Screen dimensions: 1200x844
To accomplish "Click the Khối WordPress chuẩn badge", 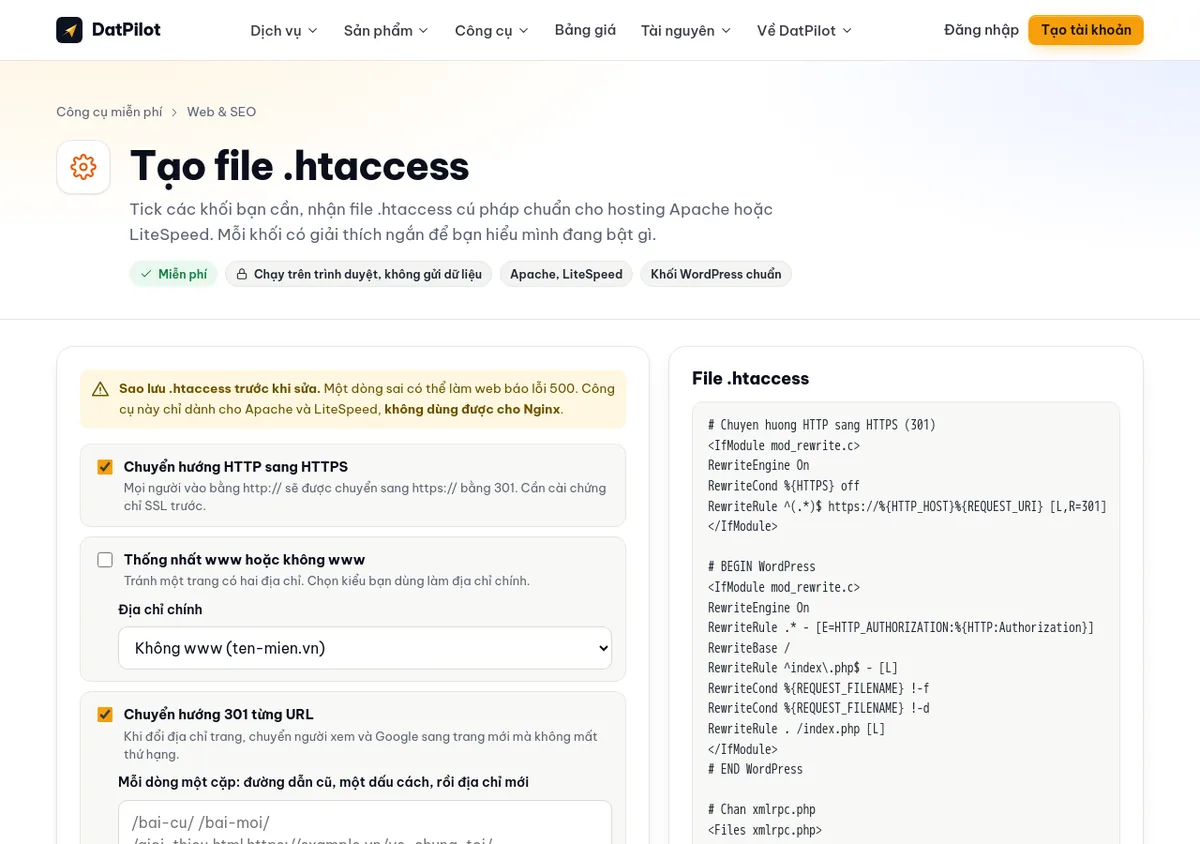I will (x=716, y=274).
